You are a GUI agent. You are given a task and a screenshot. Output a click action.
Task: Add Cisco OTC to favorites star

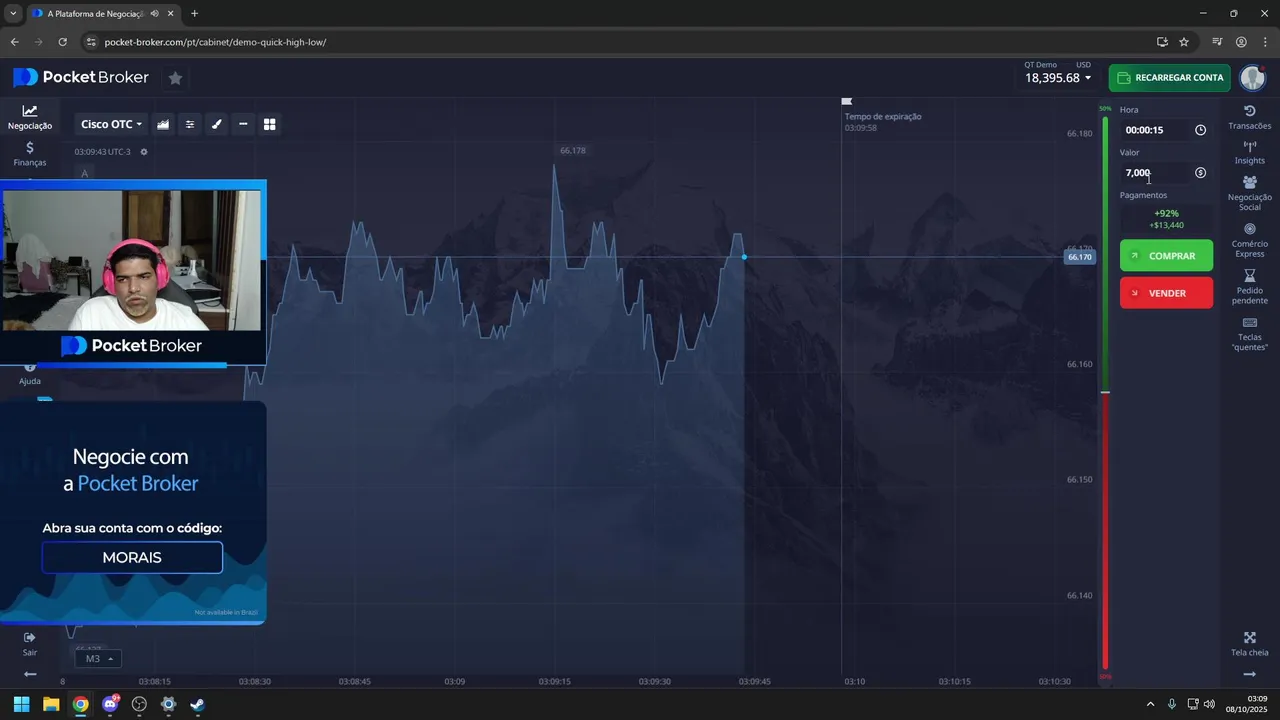175,78
